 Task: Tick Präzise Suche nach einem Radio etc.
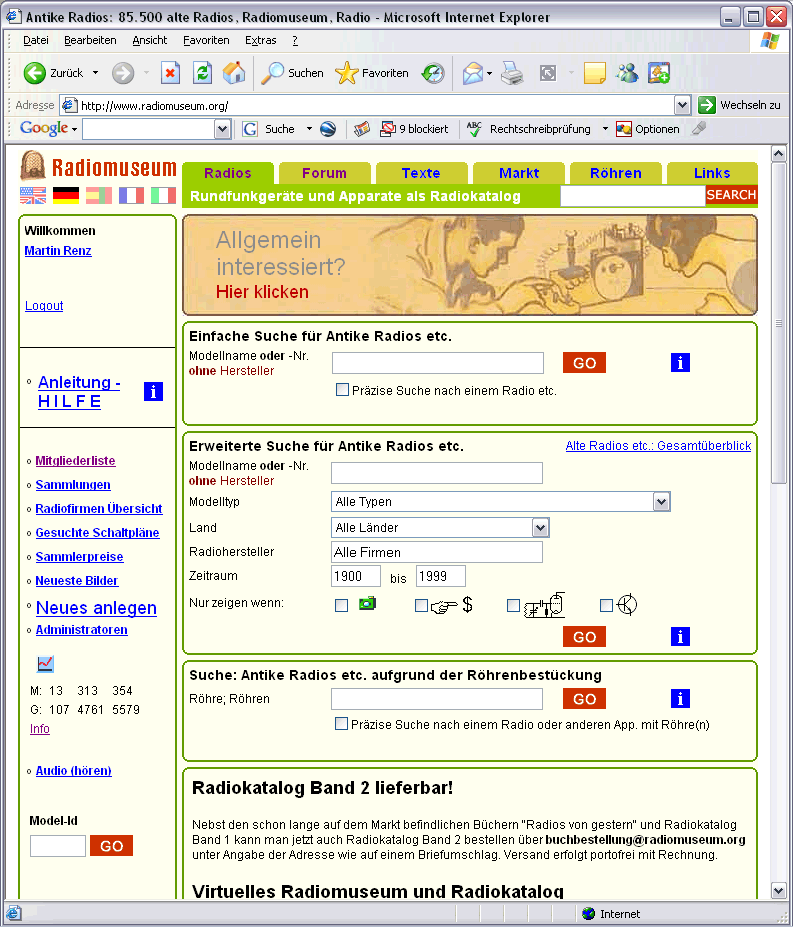(342, 390)
